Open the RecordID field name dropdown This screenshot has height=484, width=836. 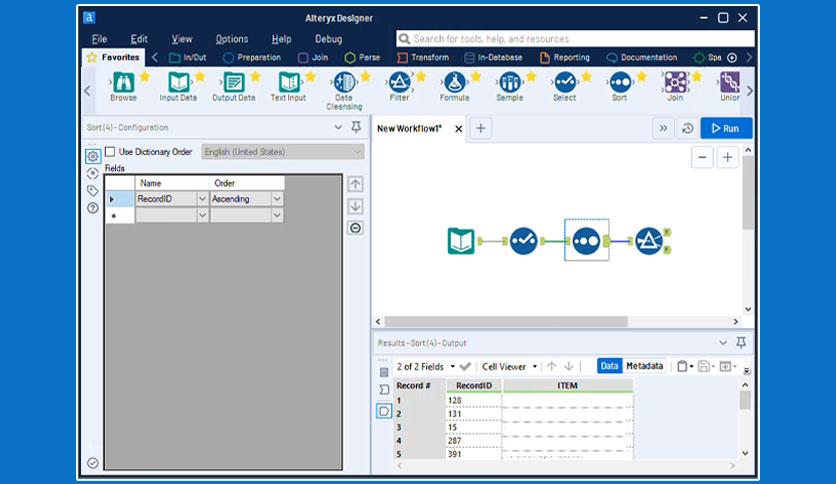[x=202, y=199]
